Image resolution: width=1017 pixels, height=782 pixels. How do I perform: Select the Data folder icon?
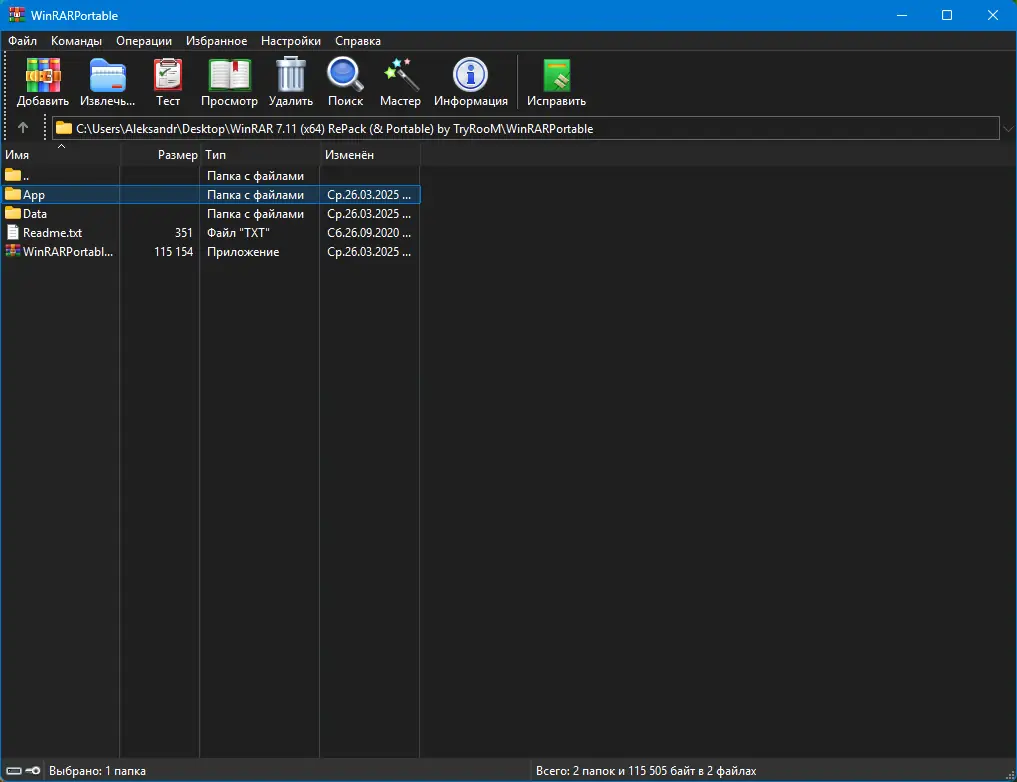click(12, 213)
